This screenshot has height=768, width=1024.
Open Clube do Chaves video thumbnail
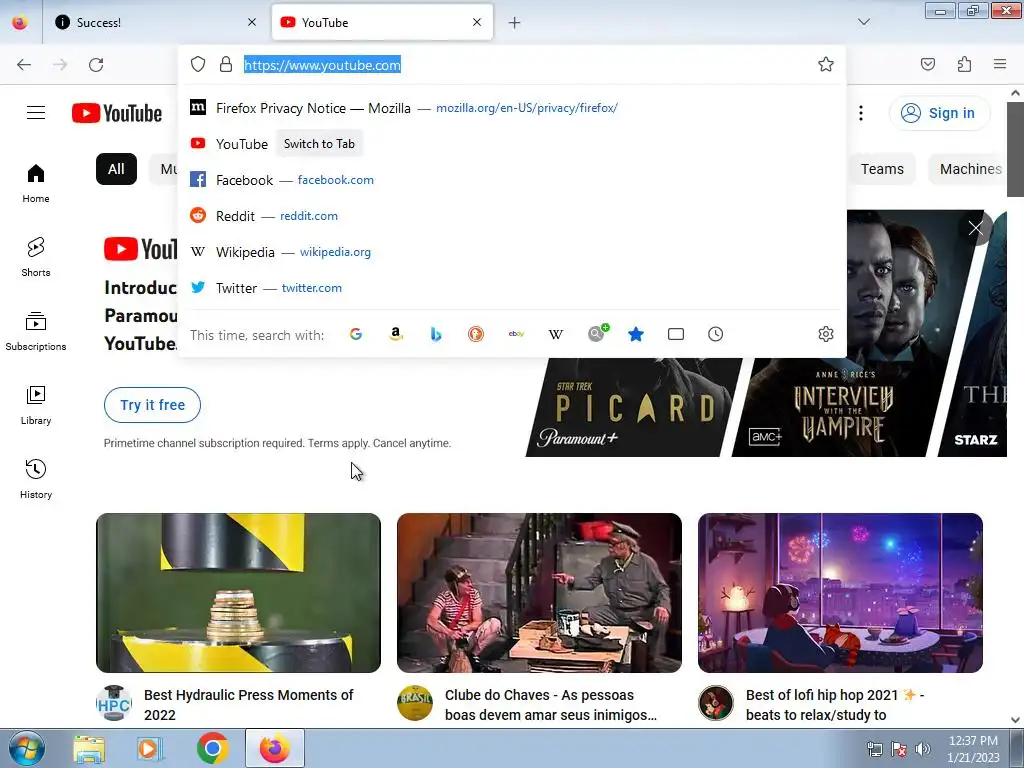point(539,593)
